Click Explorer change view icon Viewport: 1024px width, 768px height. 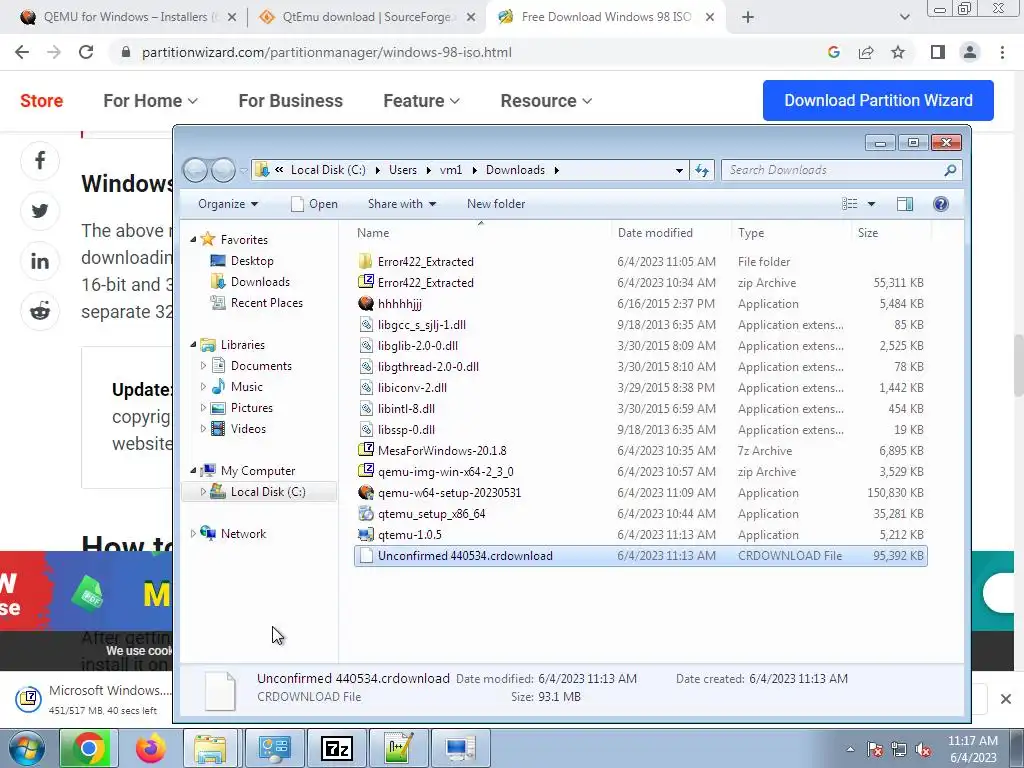pos(850,204)
